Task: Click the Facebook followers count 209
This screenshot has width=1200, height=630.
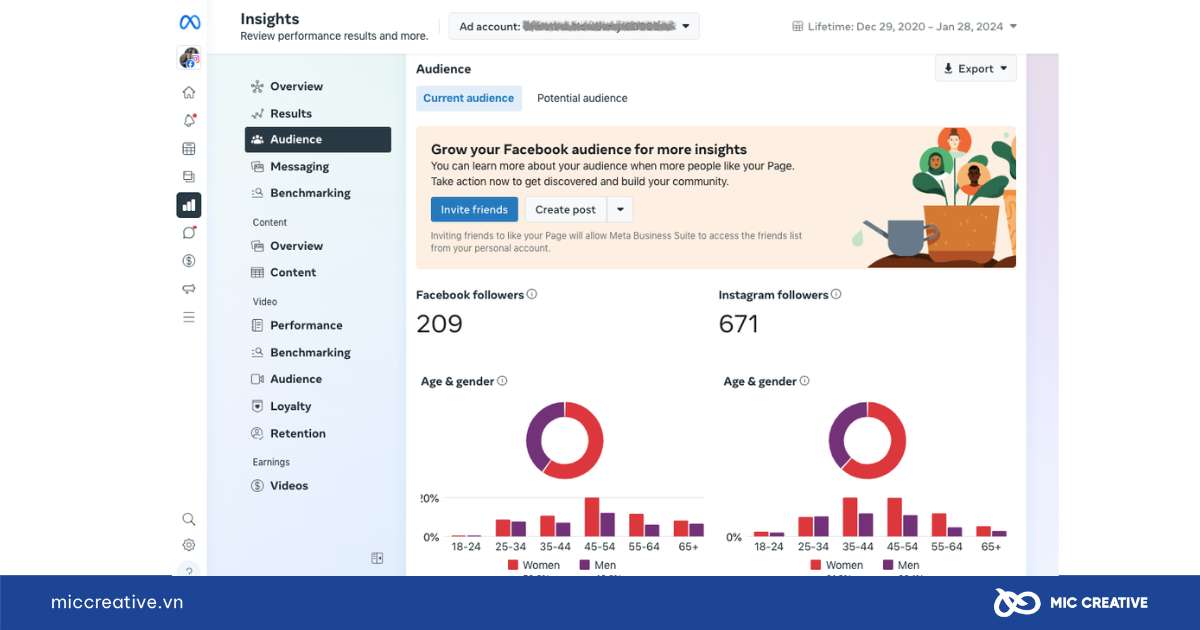Action: 439,324
